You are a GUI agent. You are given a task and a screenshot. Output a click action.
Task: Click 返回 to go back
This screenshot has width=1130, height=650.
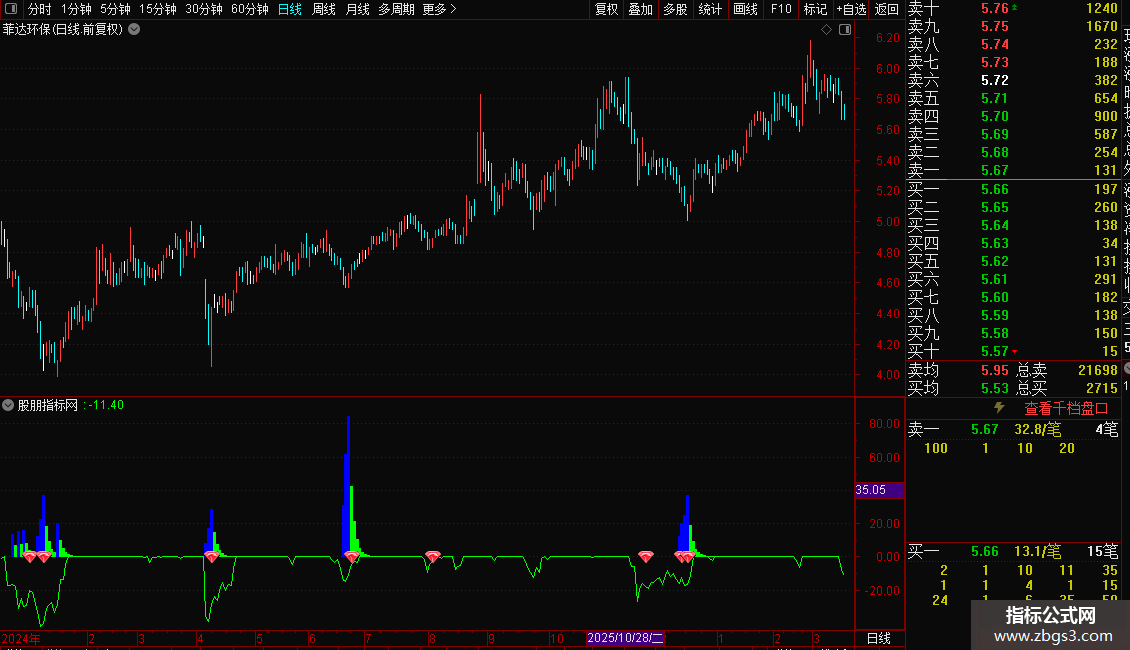tap(886, 9)
